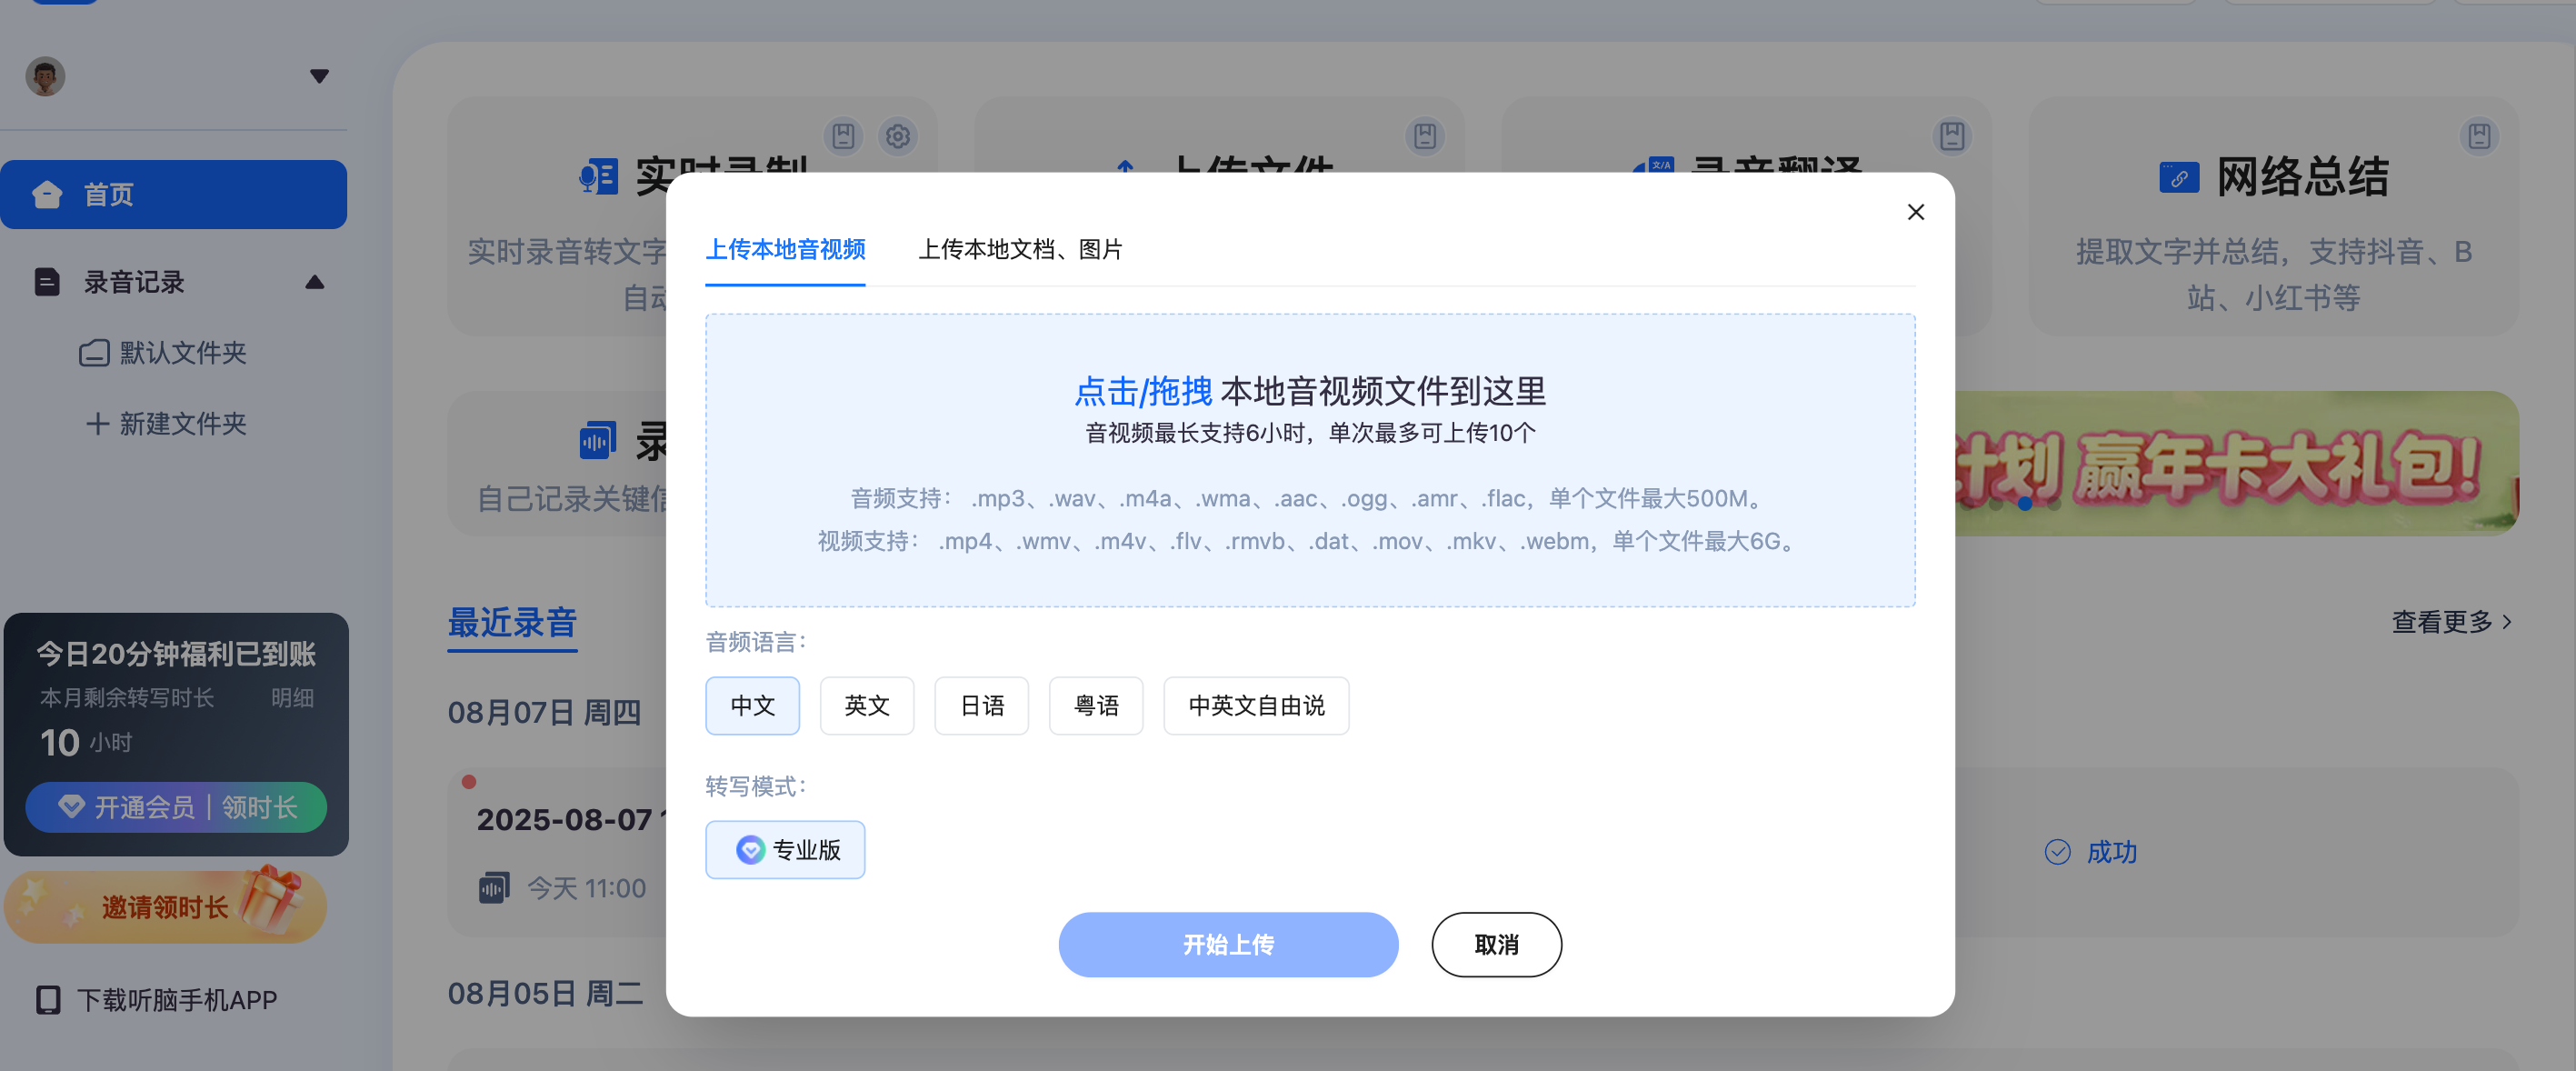The image size is (2576, 1071).
Task: Open 录音记录 in sidebar
Action: click(134, 282)
